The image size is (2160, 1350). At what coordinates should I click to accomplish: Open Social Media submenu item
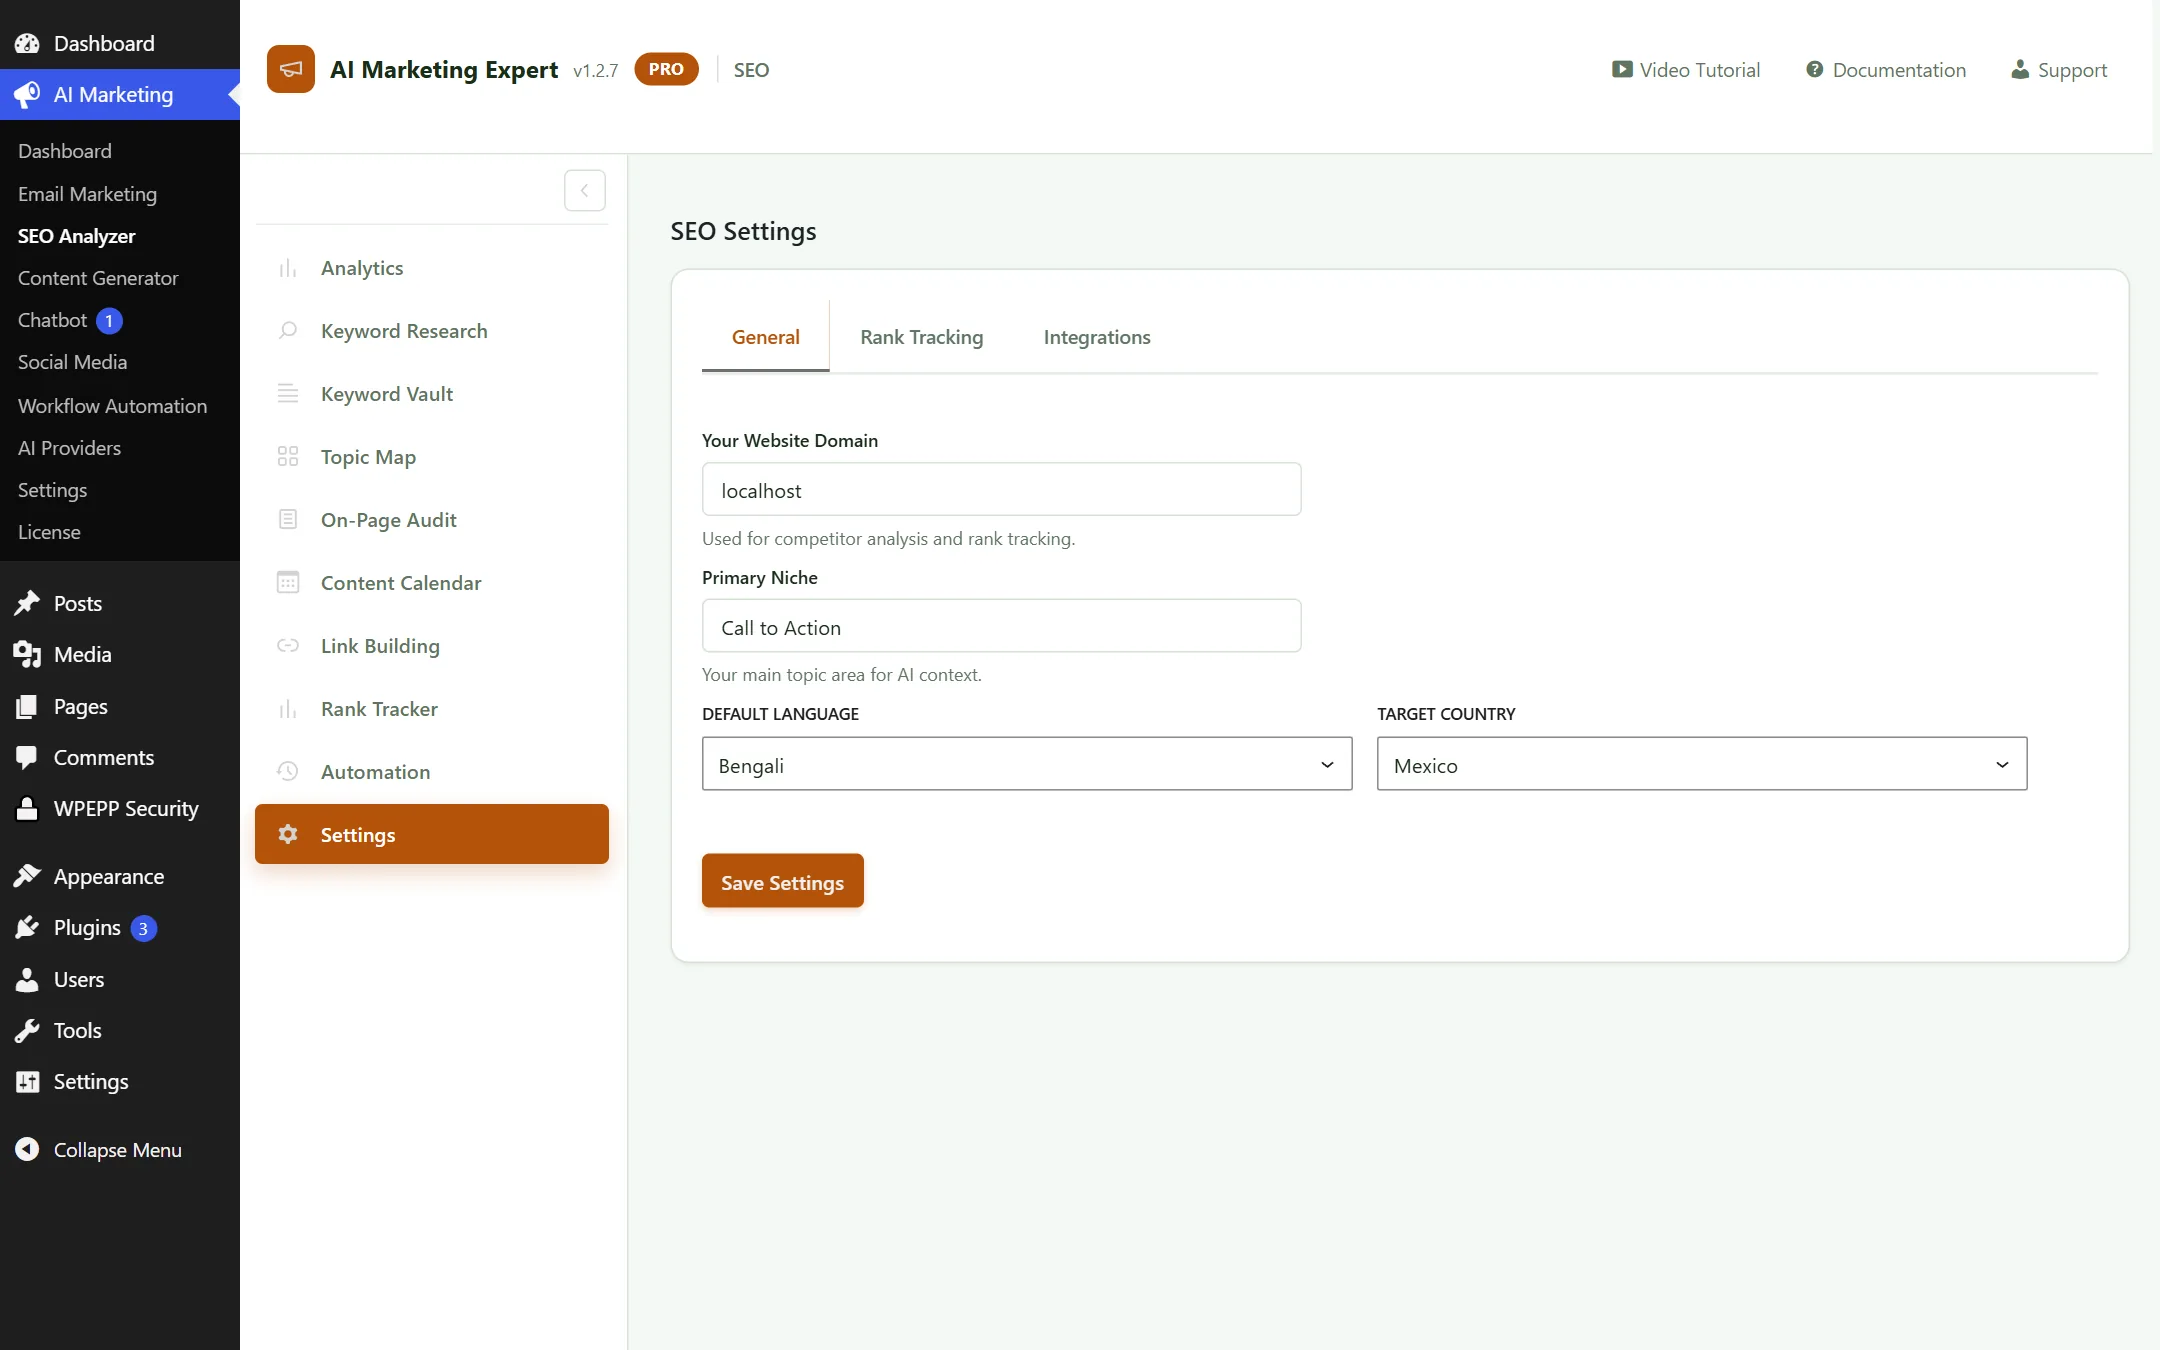[72, 362]
